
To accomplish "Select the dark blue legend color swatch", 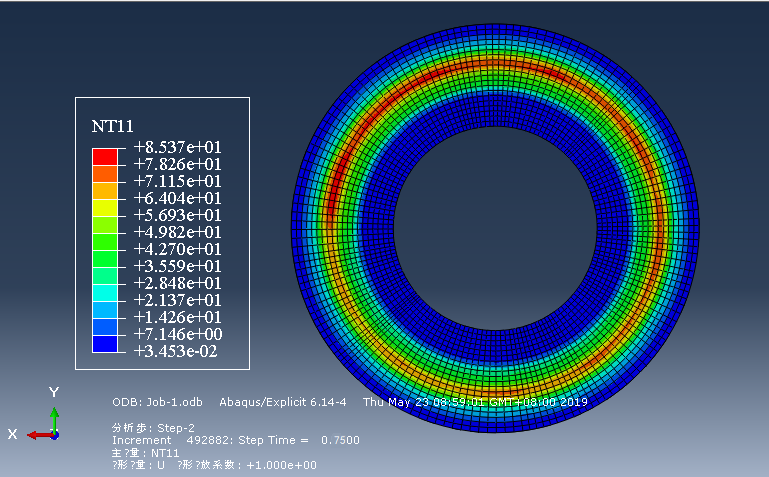I will point(105,344).
